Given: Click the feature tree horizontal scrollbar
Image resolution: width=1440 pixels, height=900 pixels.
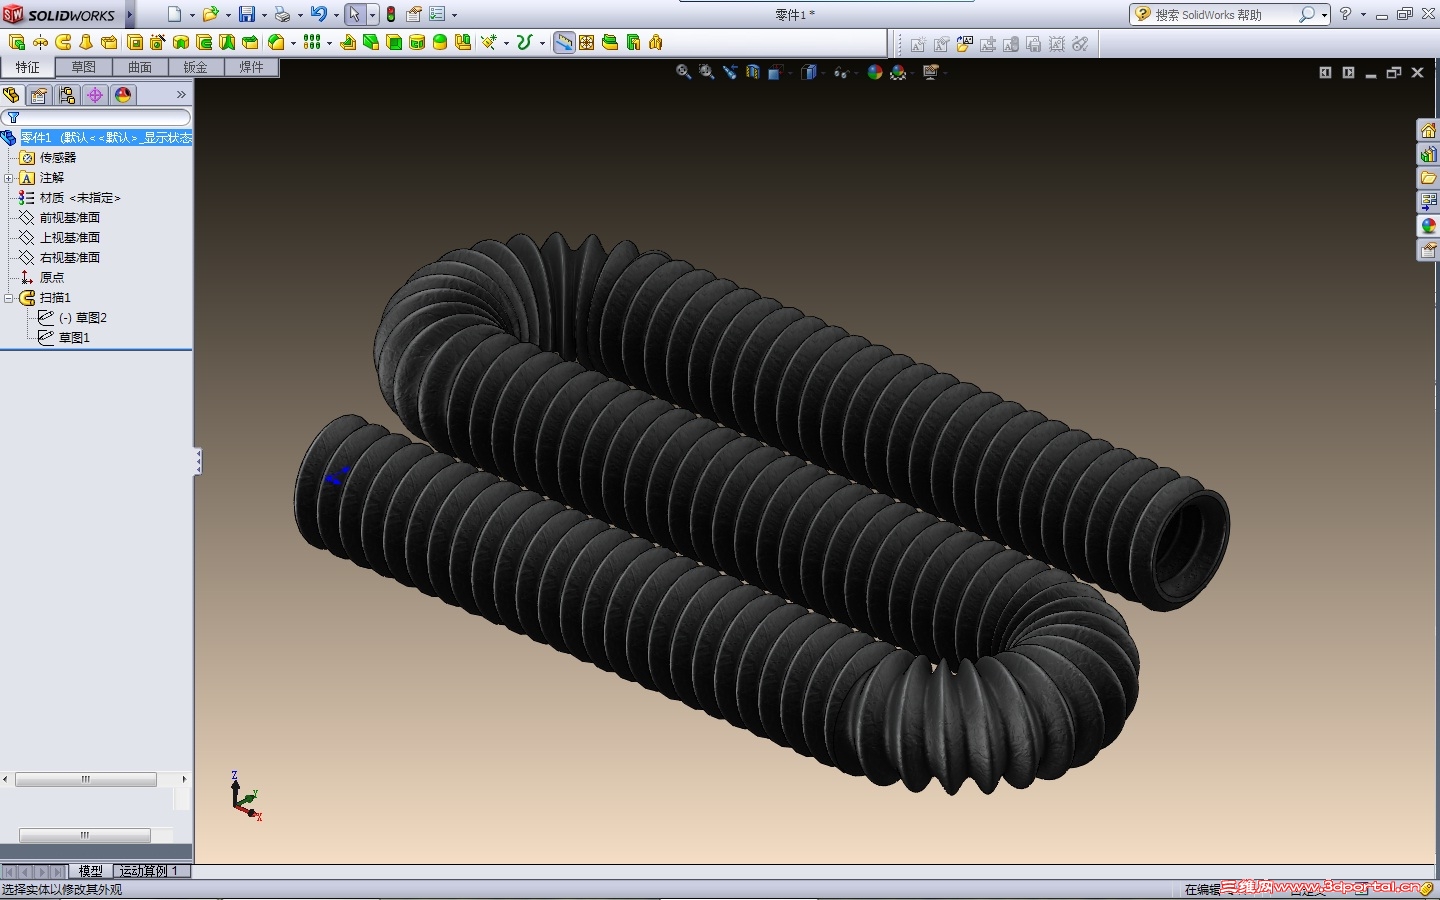Looking at the screenshot, I should tap(86, 779).
